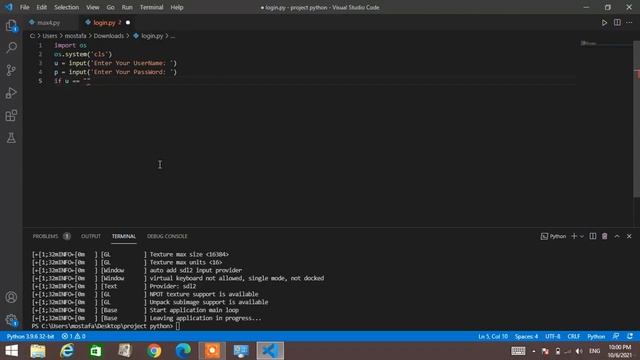
Task: Run Python file with play button
Action: [604, 23]
